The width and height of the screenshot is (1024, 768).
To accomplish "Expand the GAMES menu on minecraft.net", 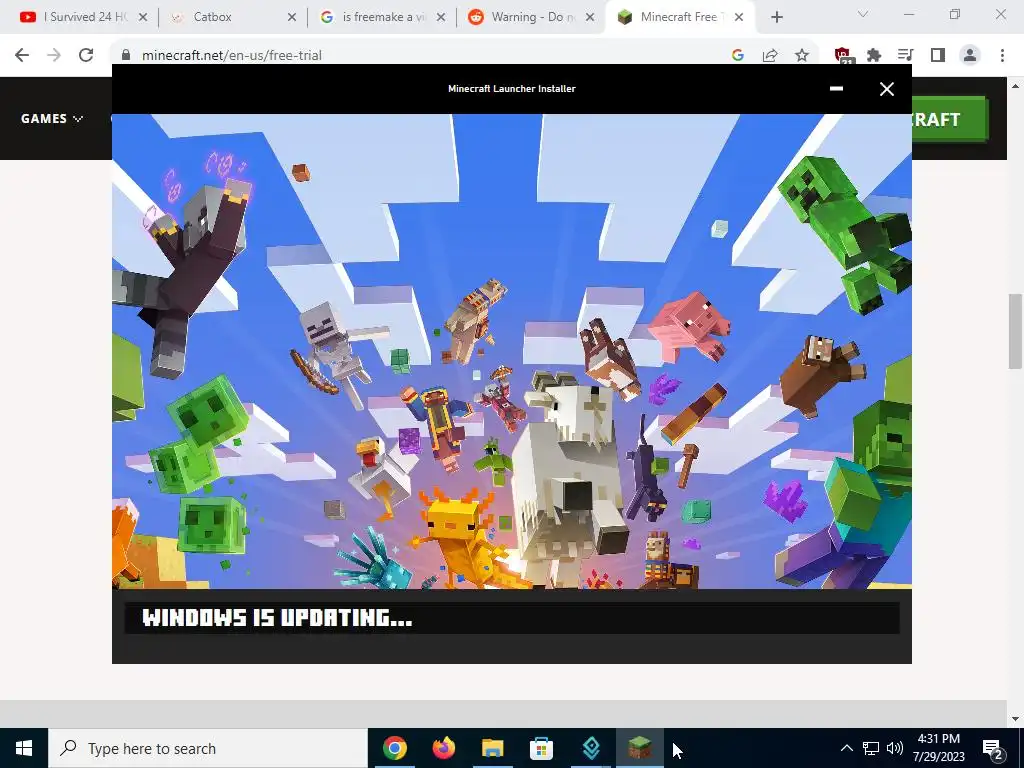I will pos(52,118).
